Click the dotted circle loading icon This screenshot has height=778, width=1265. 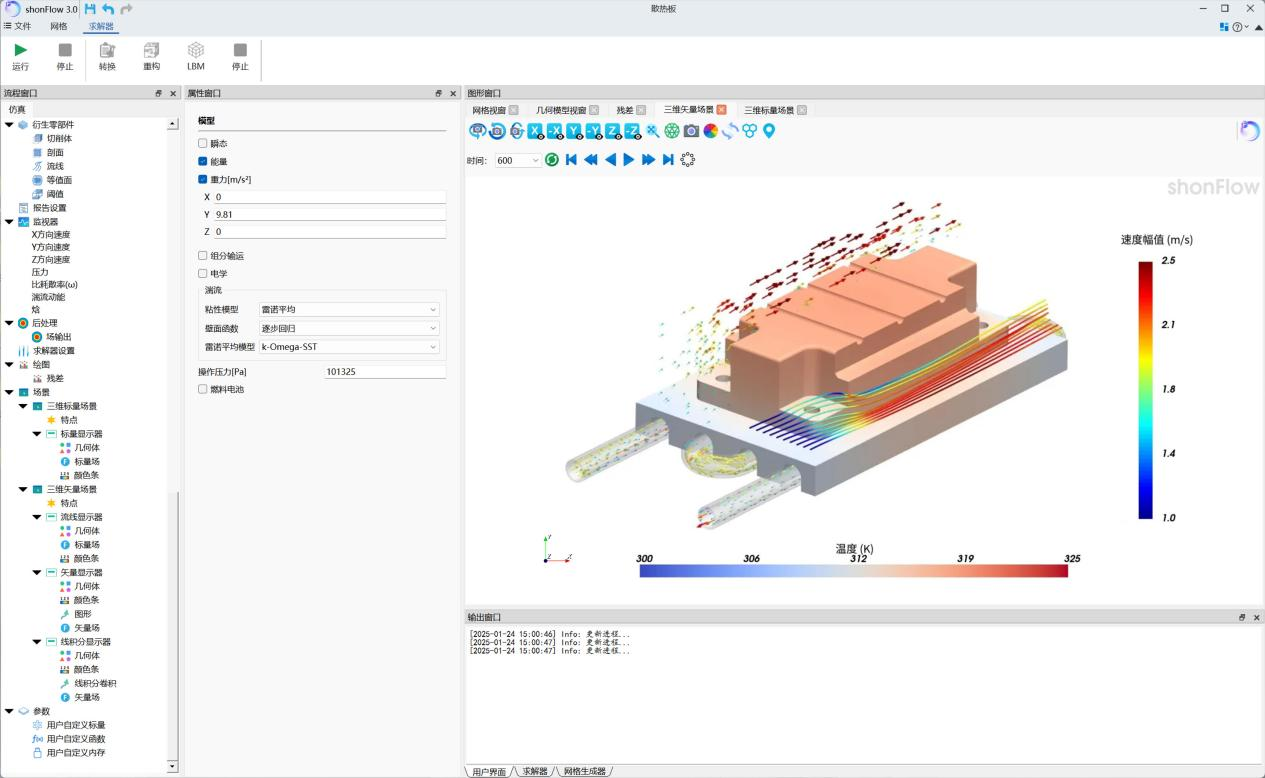[688, 160]
